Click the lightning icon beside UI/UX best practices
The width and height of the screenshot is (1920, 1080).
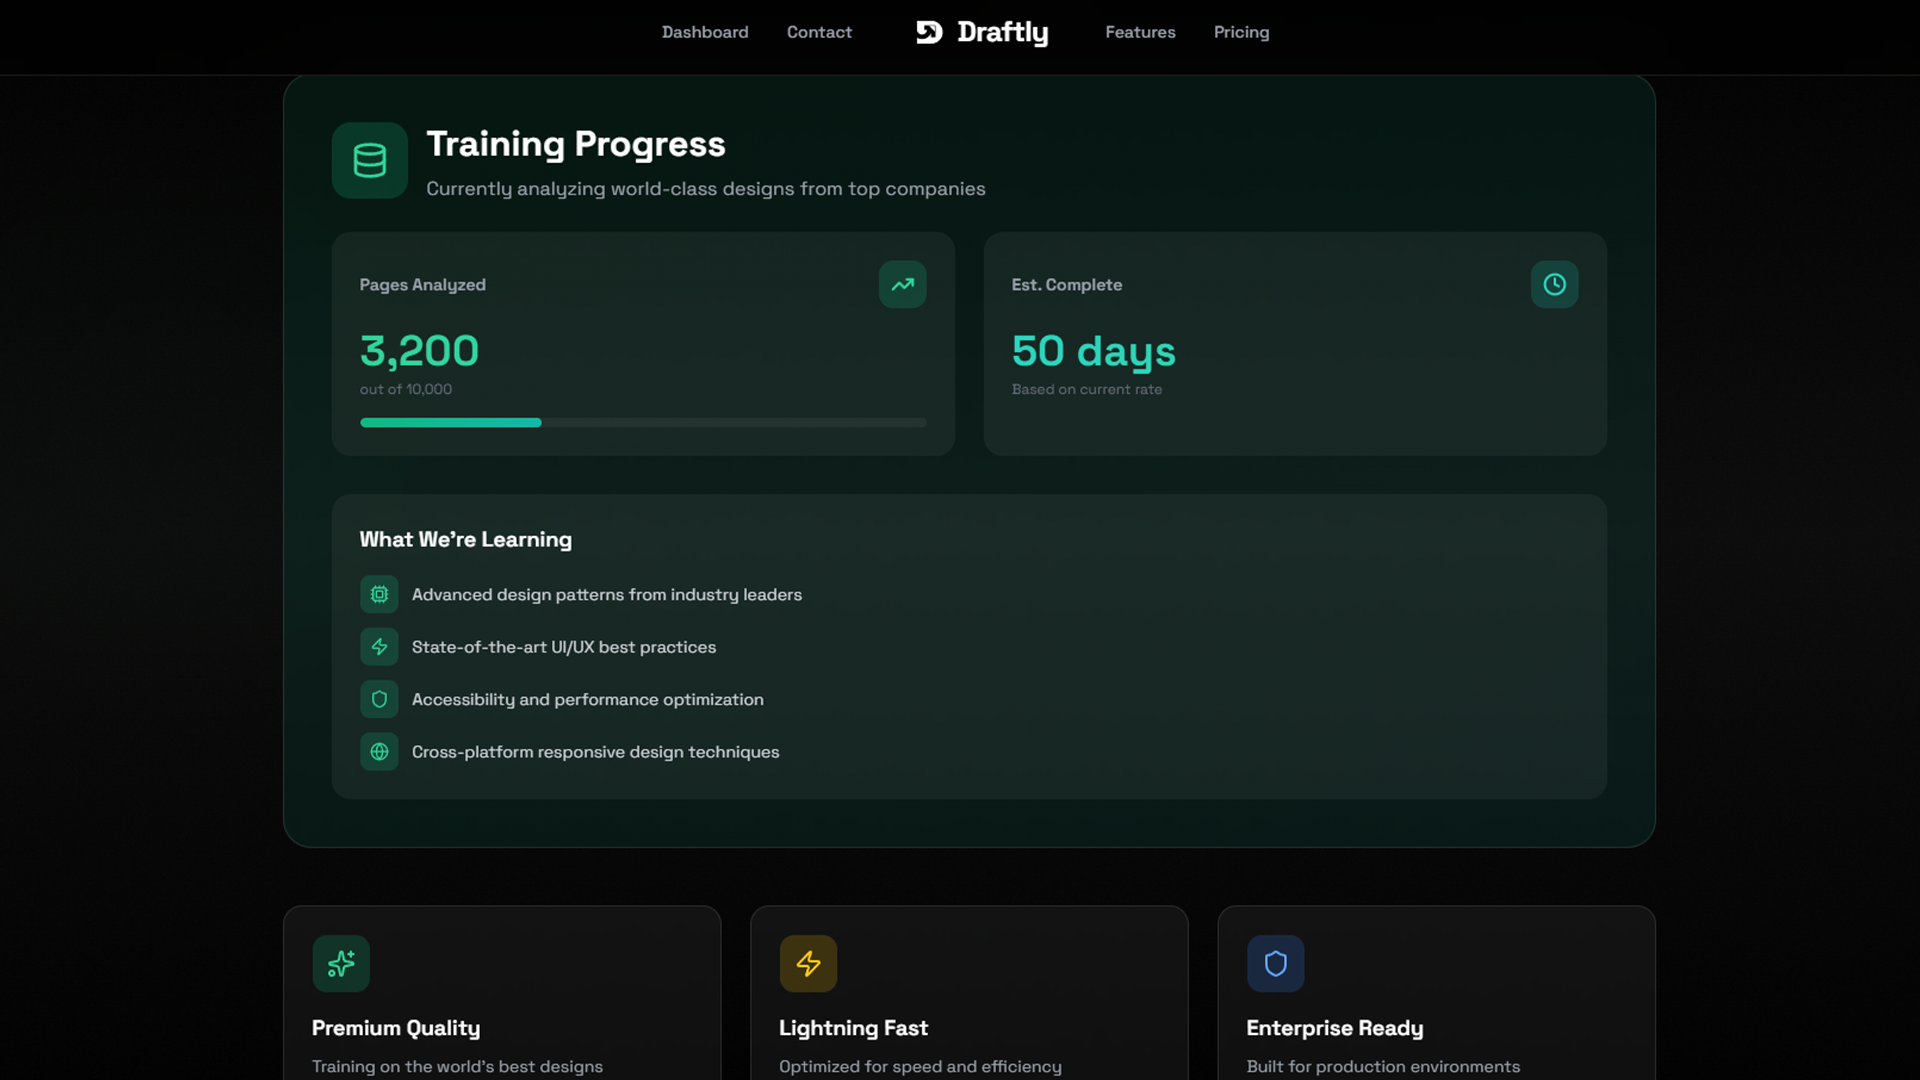pyautogui.click(x=379, y=647)
